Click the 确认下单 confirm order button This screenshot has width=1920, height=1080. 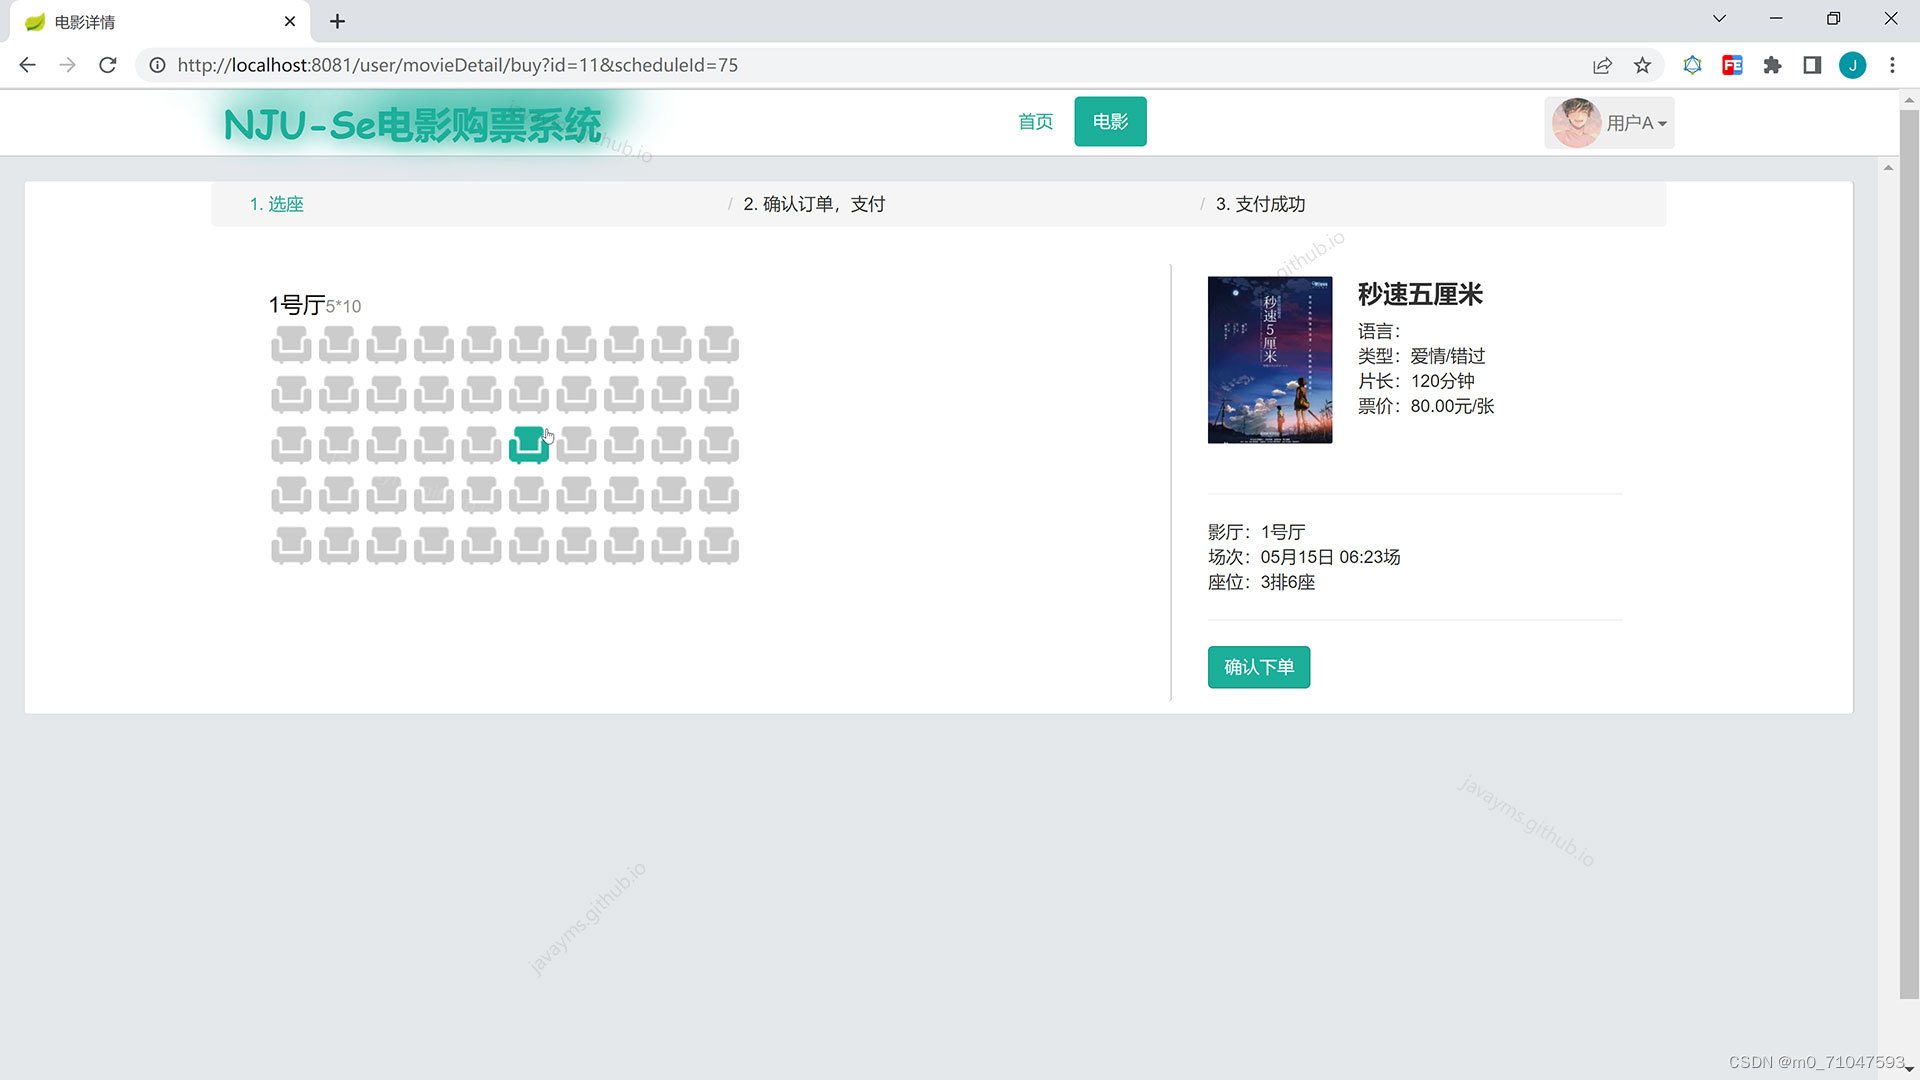coord(1259,667)
